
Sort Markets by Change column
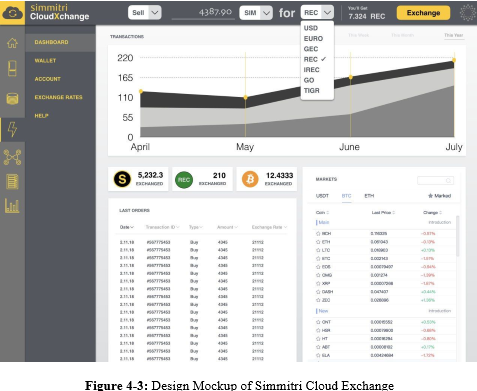(x=432, y=212)
